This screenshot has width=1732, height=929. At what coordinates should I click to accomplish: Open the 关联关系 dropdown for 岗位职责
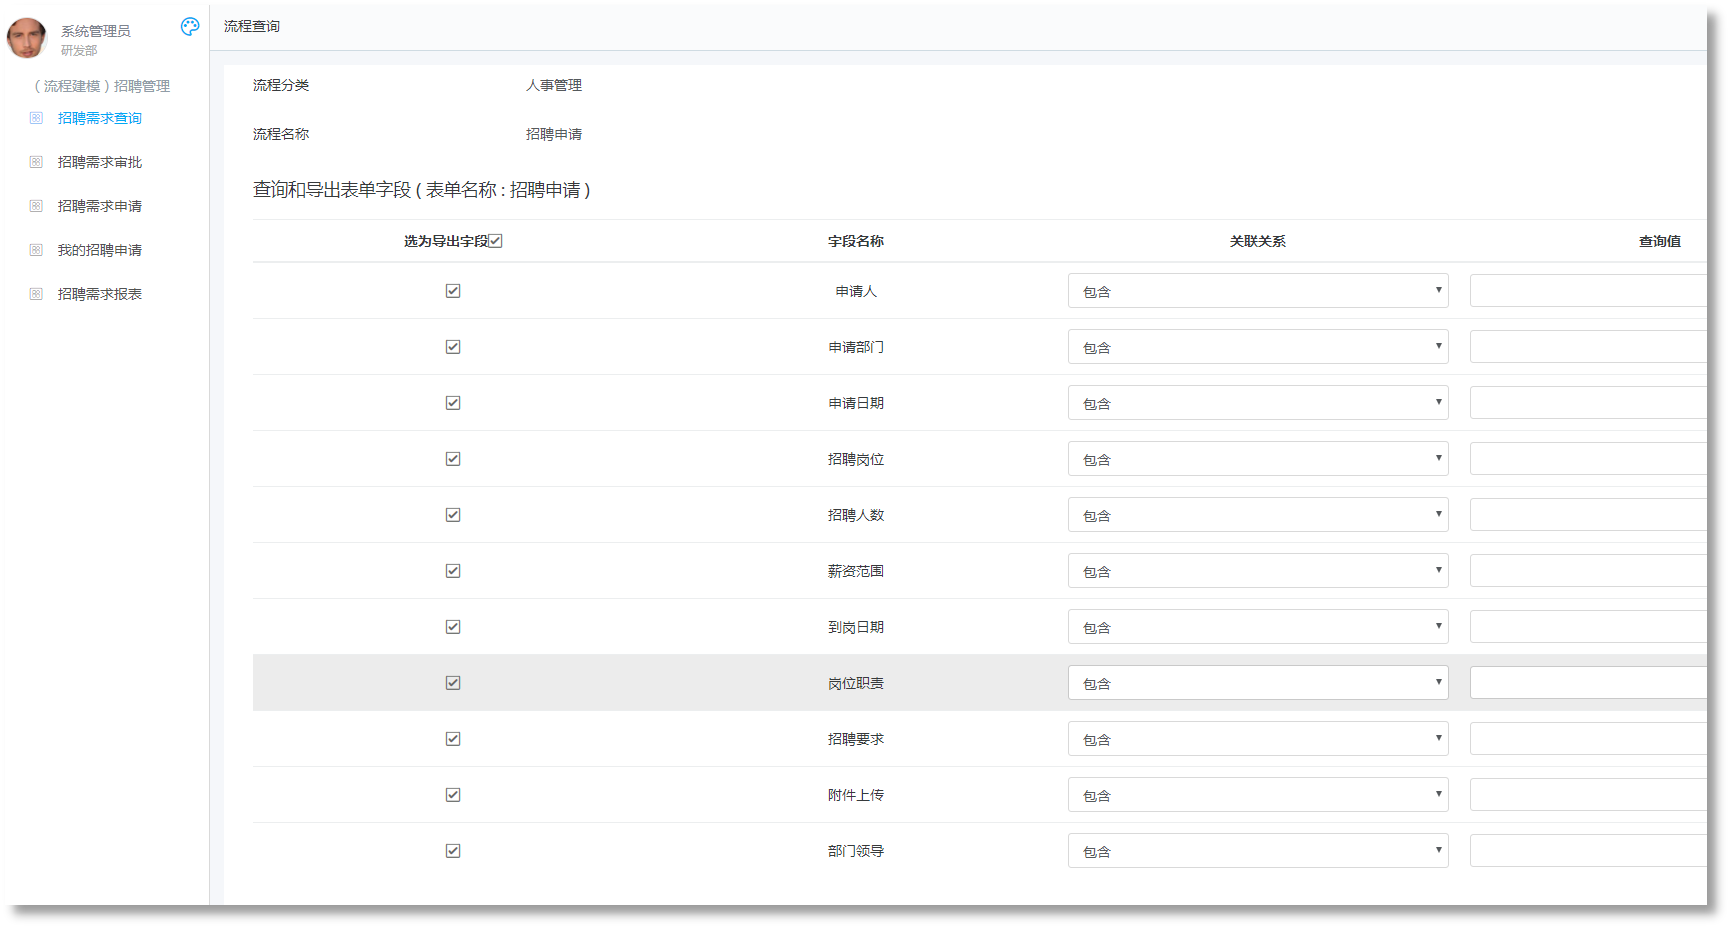1257,683
